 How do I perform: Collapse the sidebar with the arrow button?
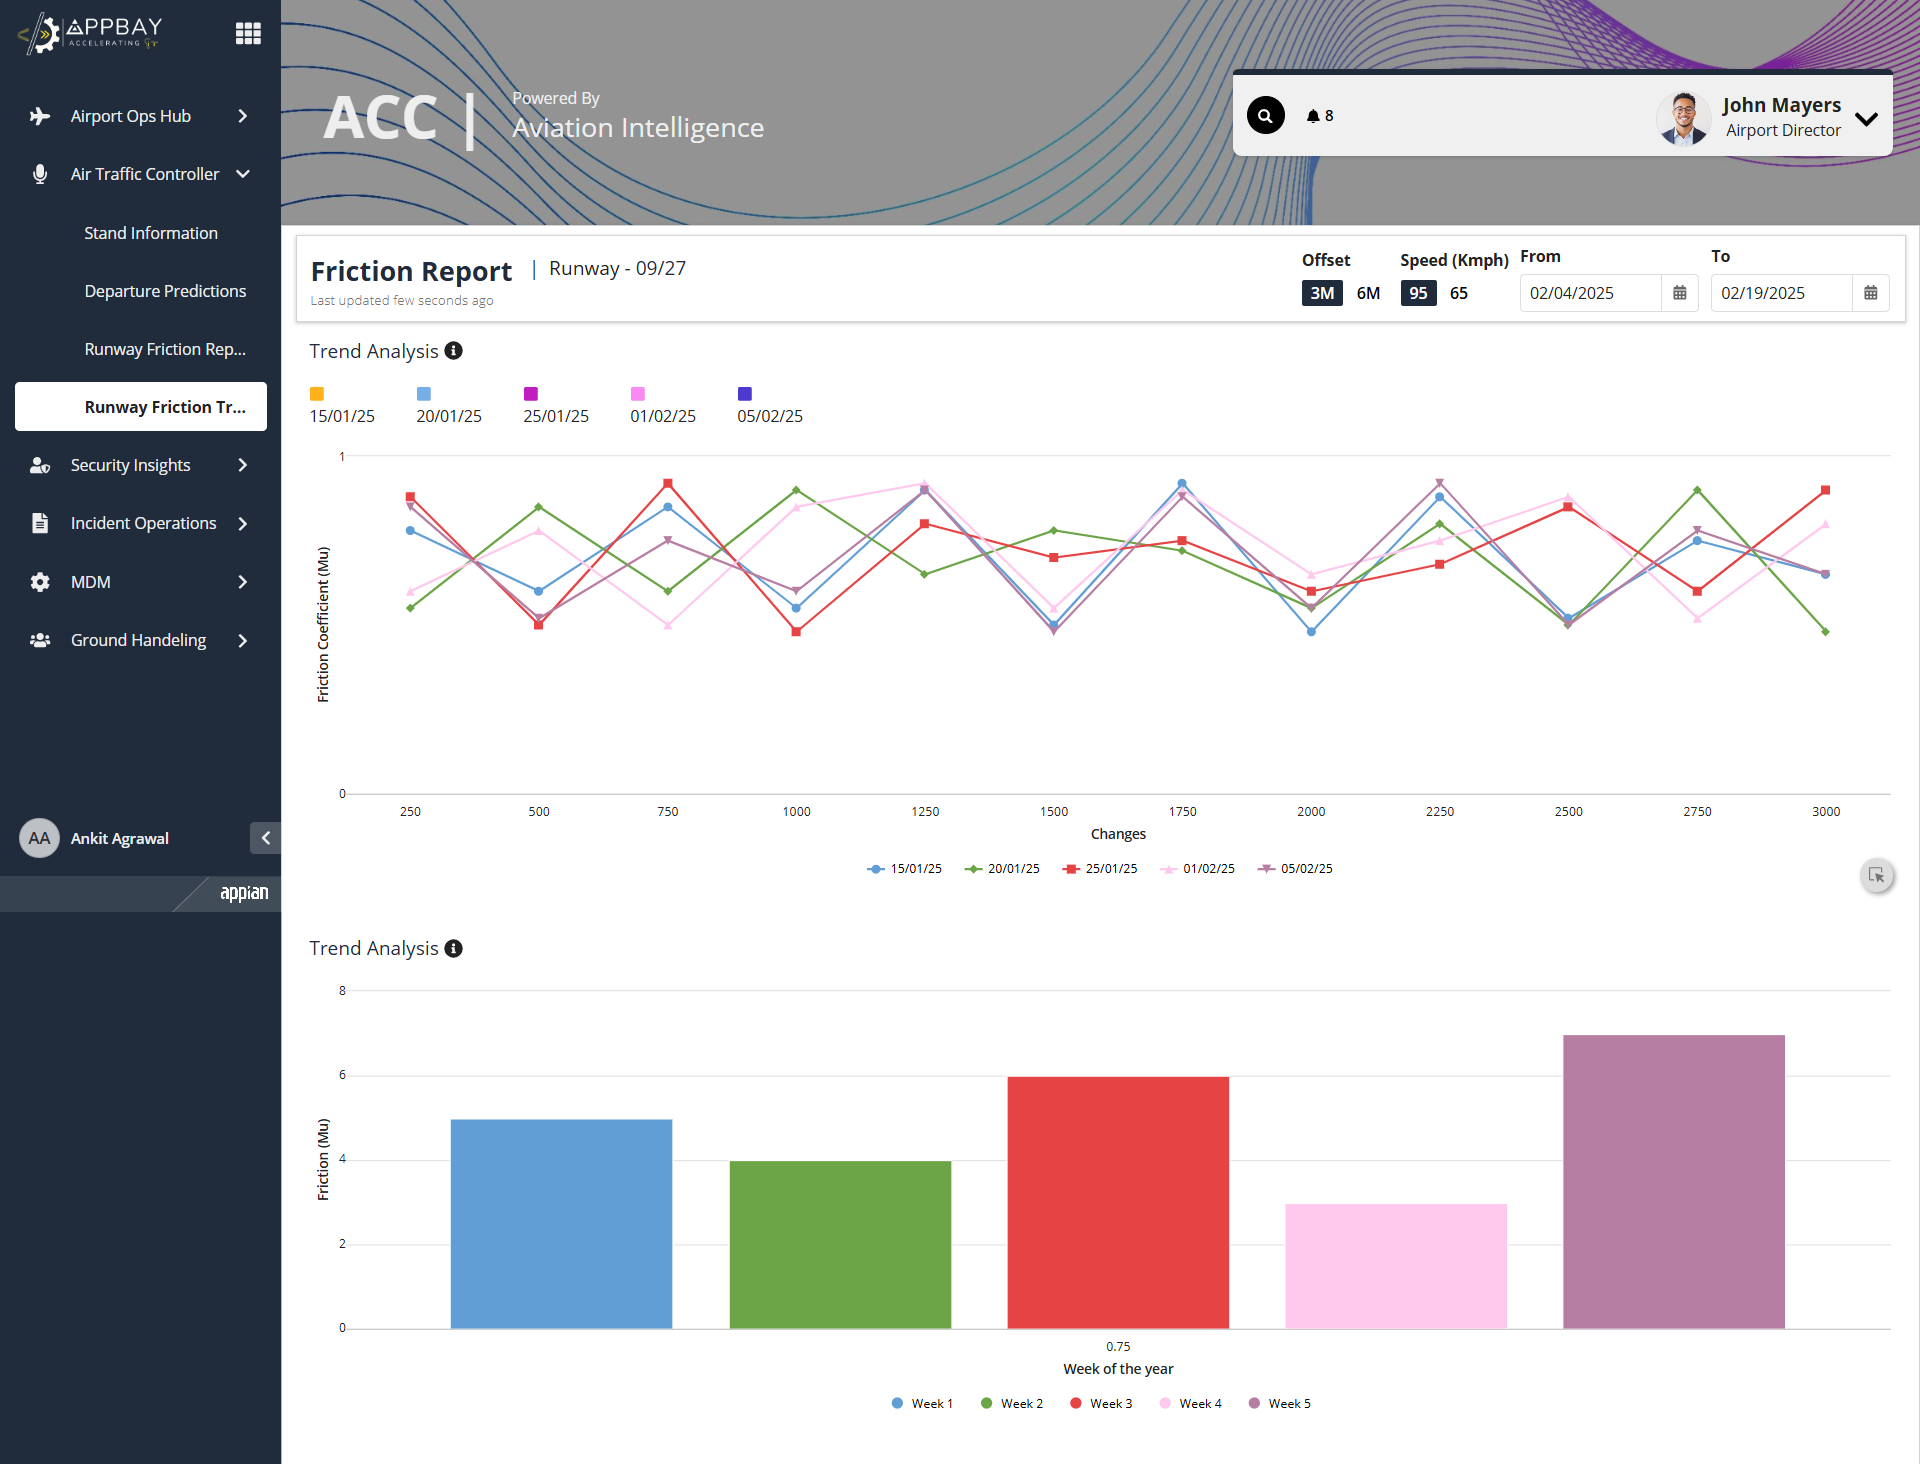265,838
